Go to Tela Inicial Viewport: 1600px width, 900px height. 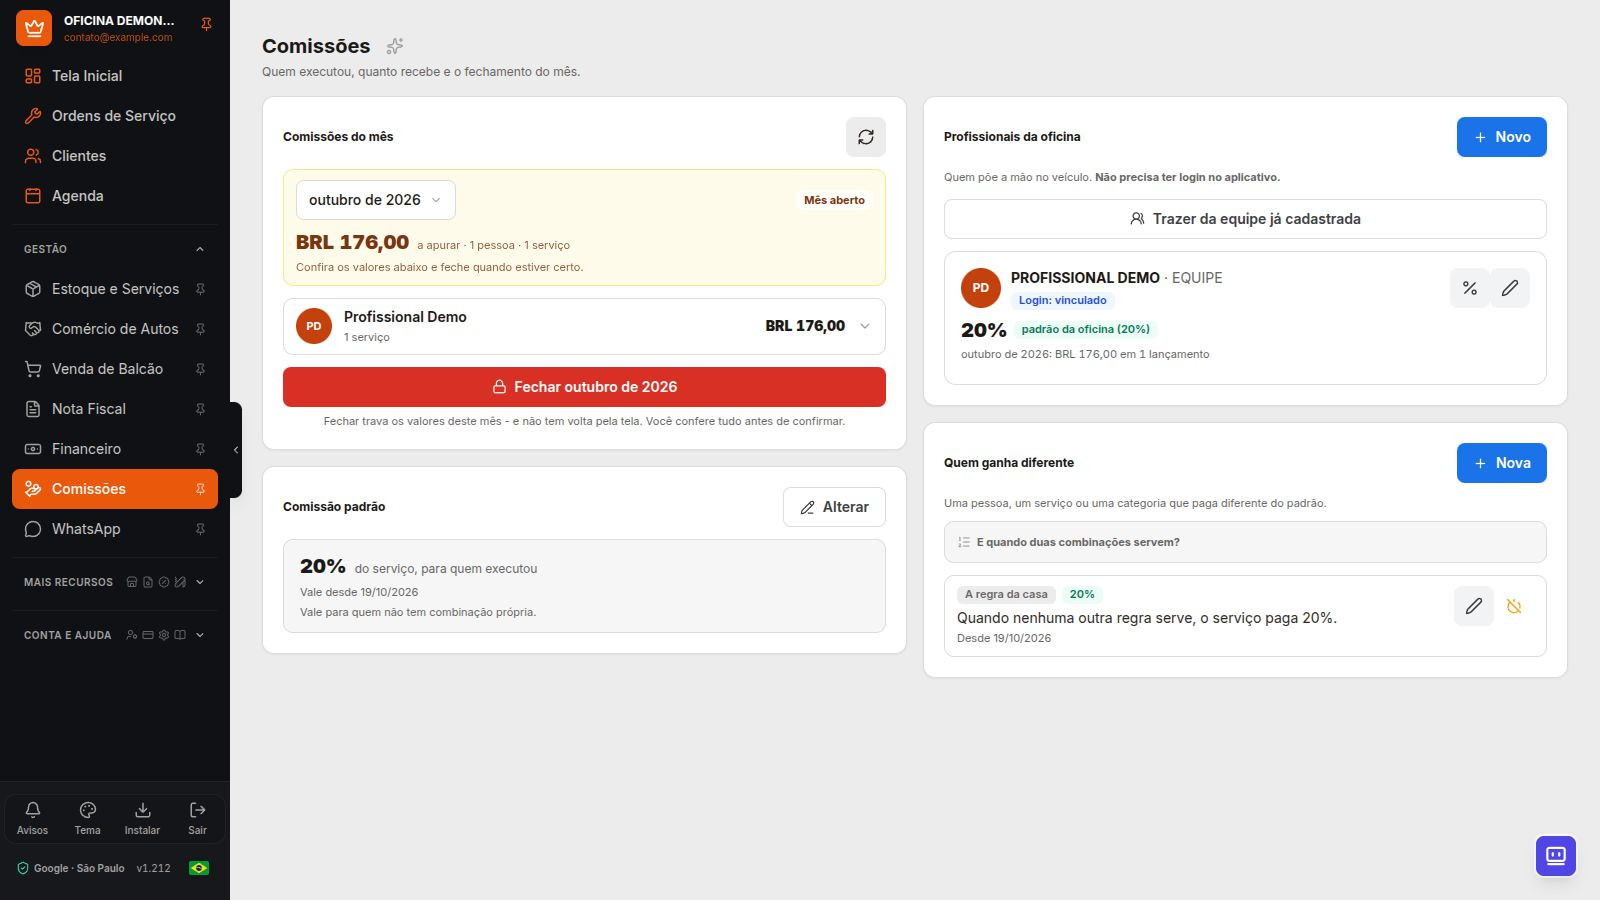tap(115, 76)
